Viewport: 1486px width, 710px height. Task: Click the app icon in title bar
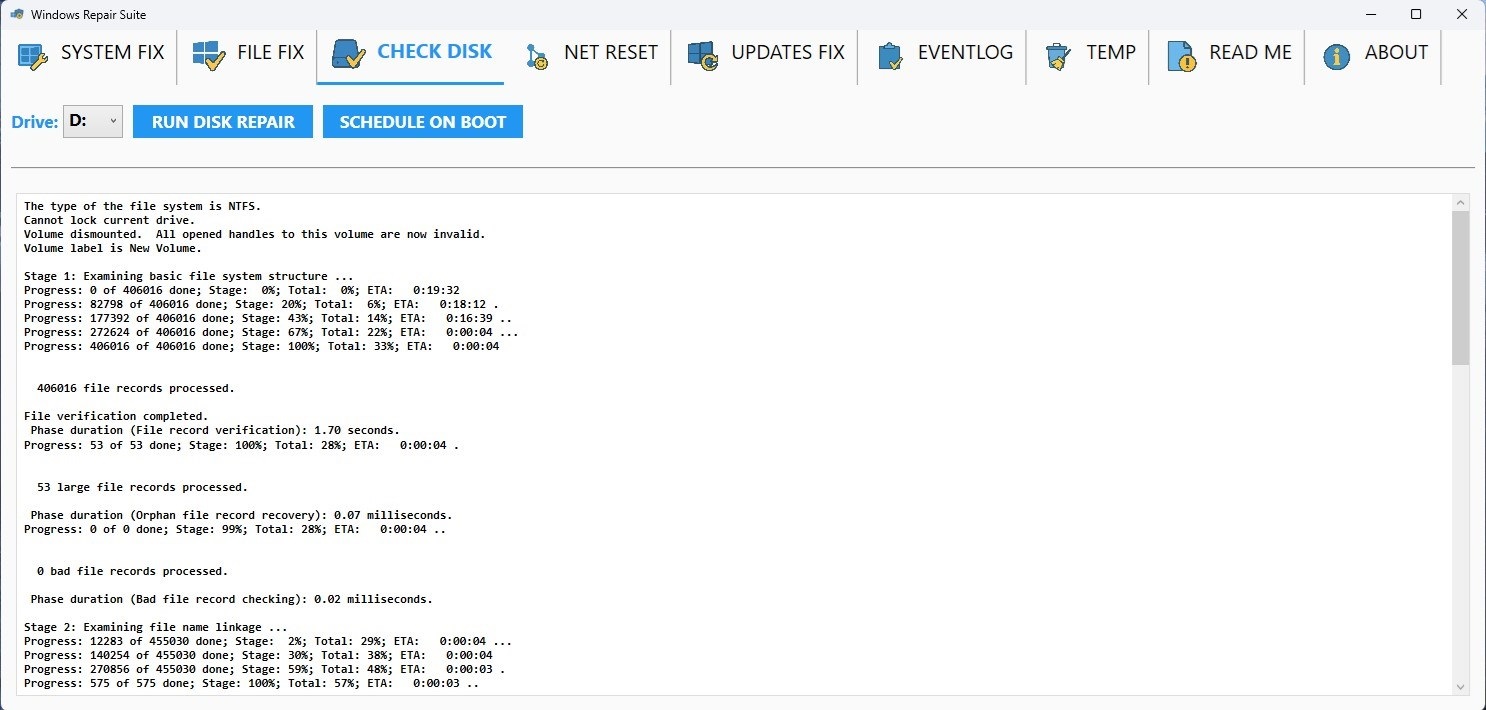click(17, 14)
